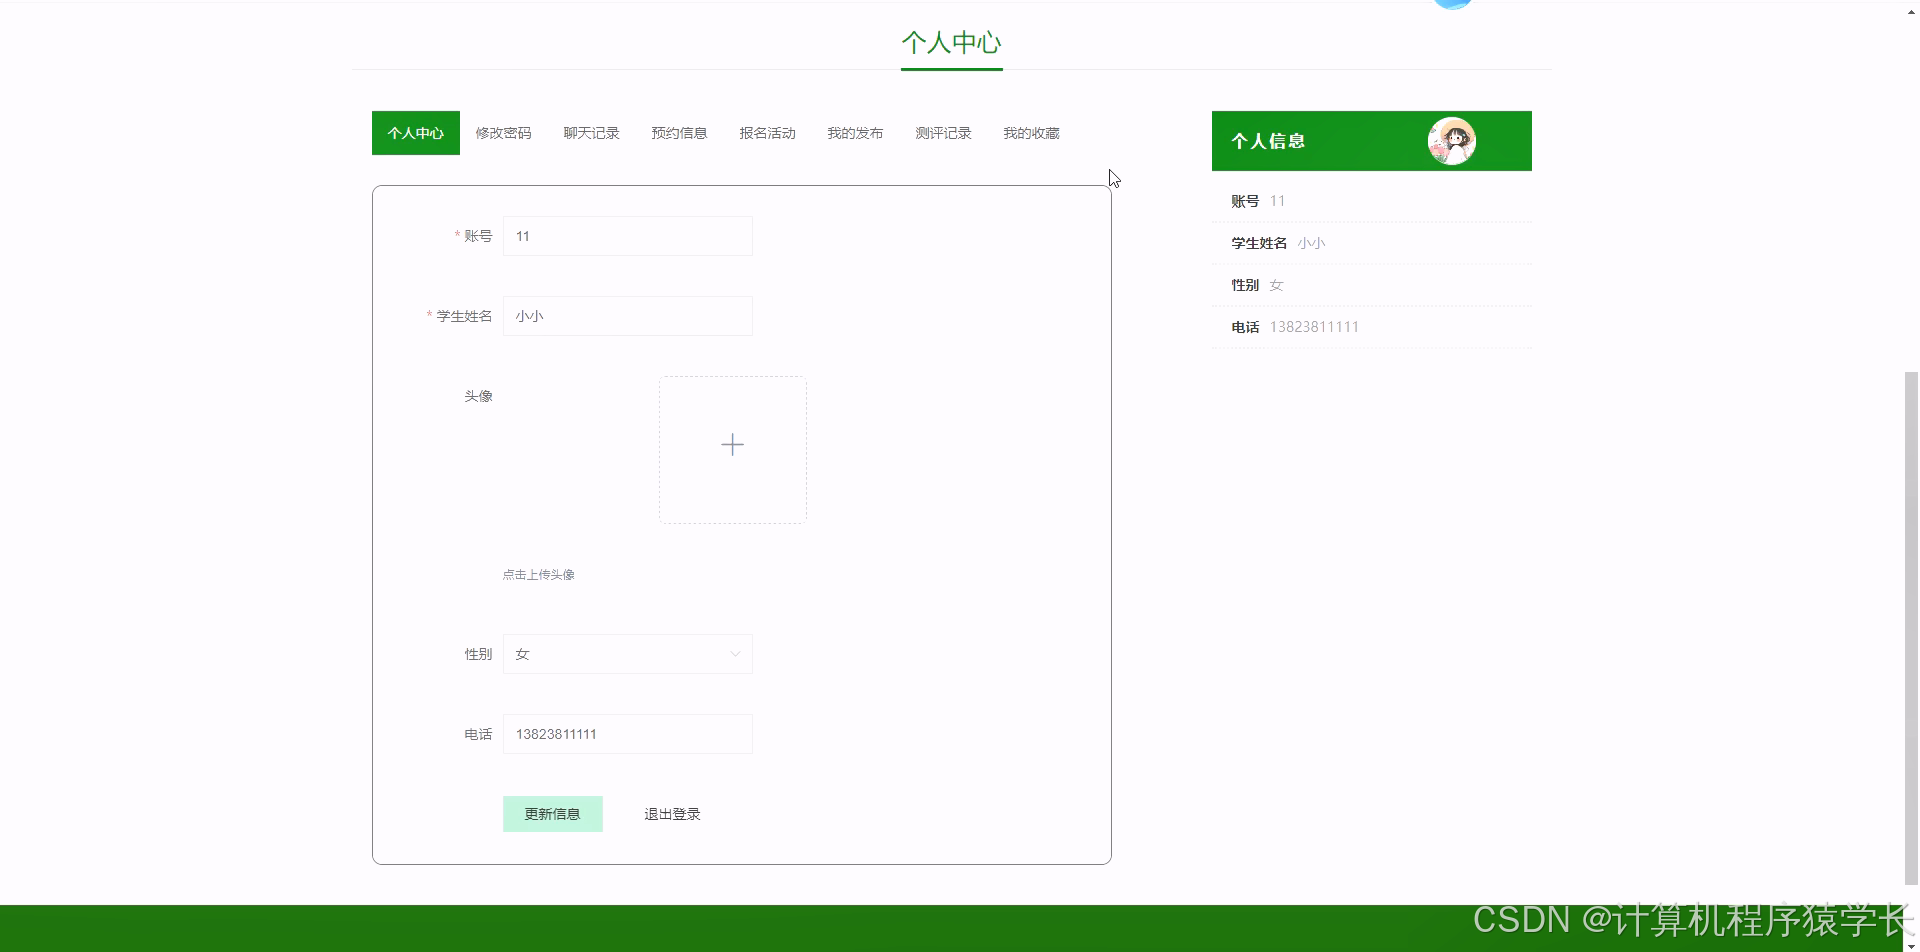Click the avatar image in 个人信息 header

click(1452, 141)
